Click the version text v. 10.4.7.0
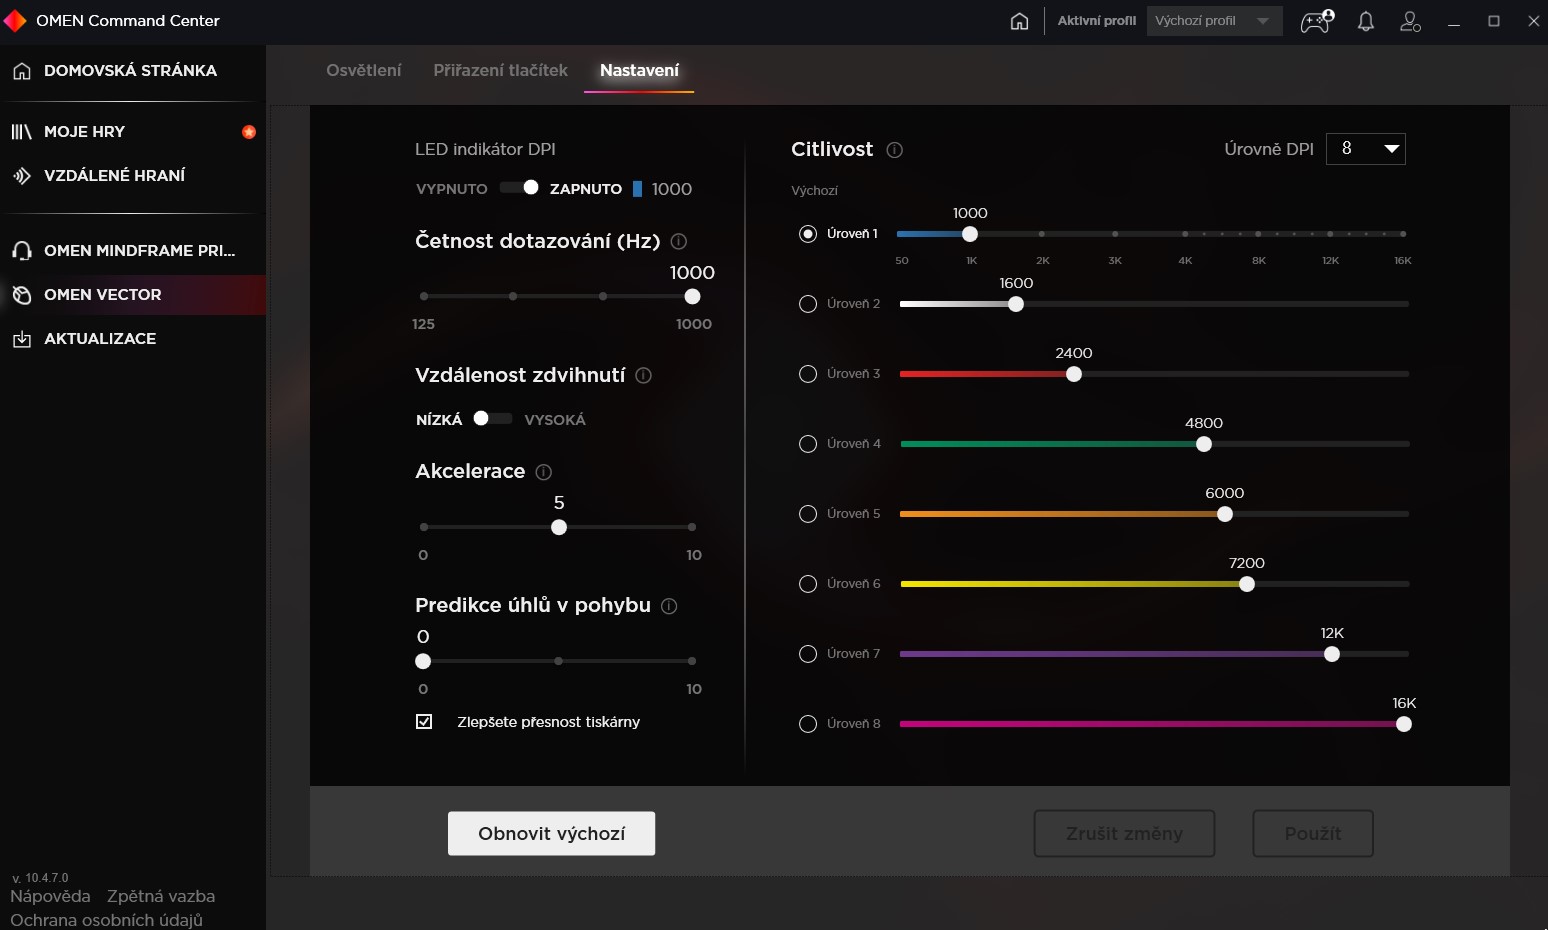The image size is (1548, 930). [x=41, y=878]
